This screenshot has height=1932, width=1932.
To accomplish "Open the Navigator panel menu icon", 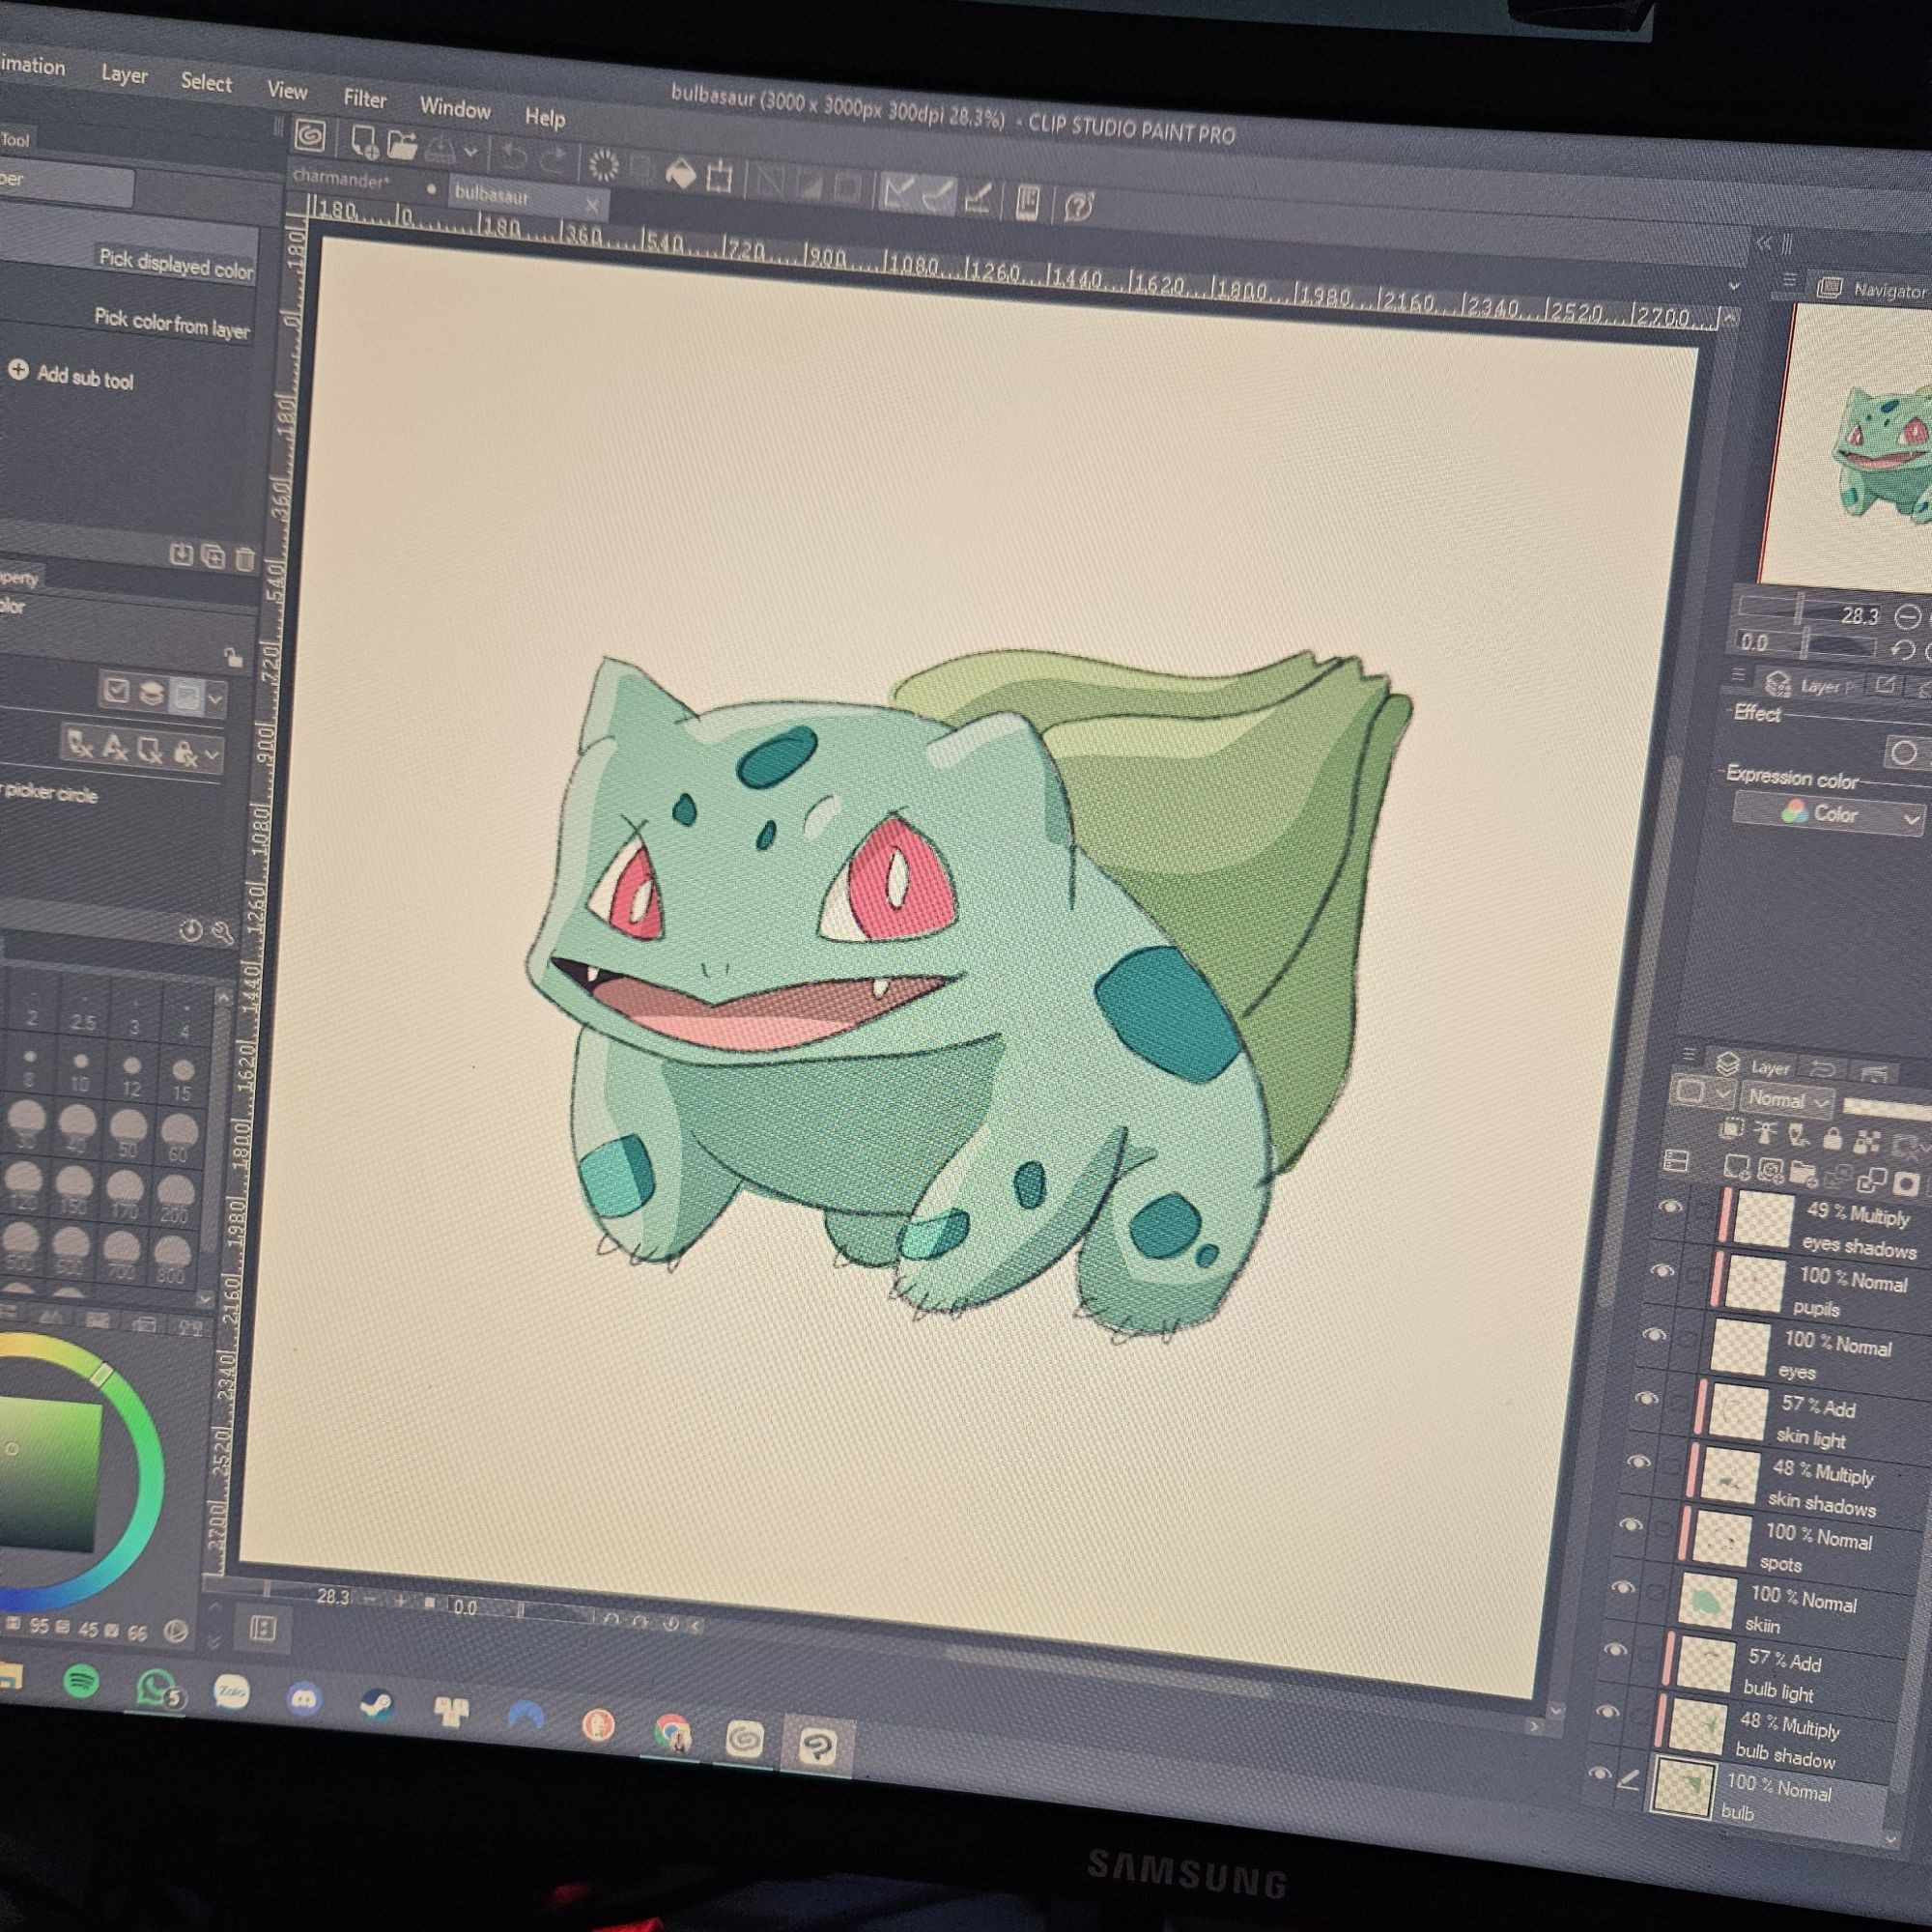I will click(1789, 281).
